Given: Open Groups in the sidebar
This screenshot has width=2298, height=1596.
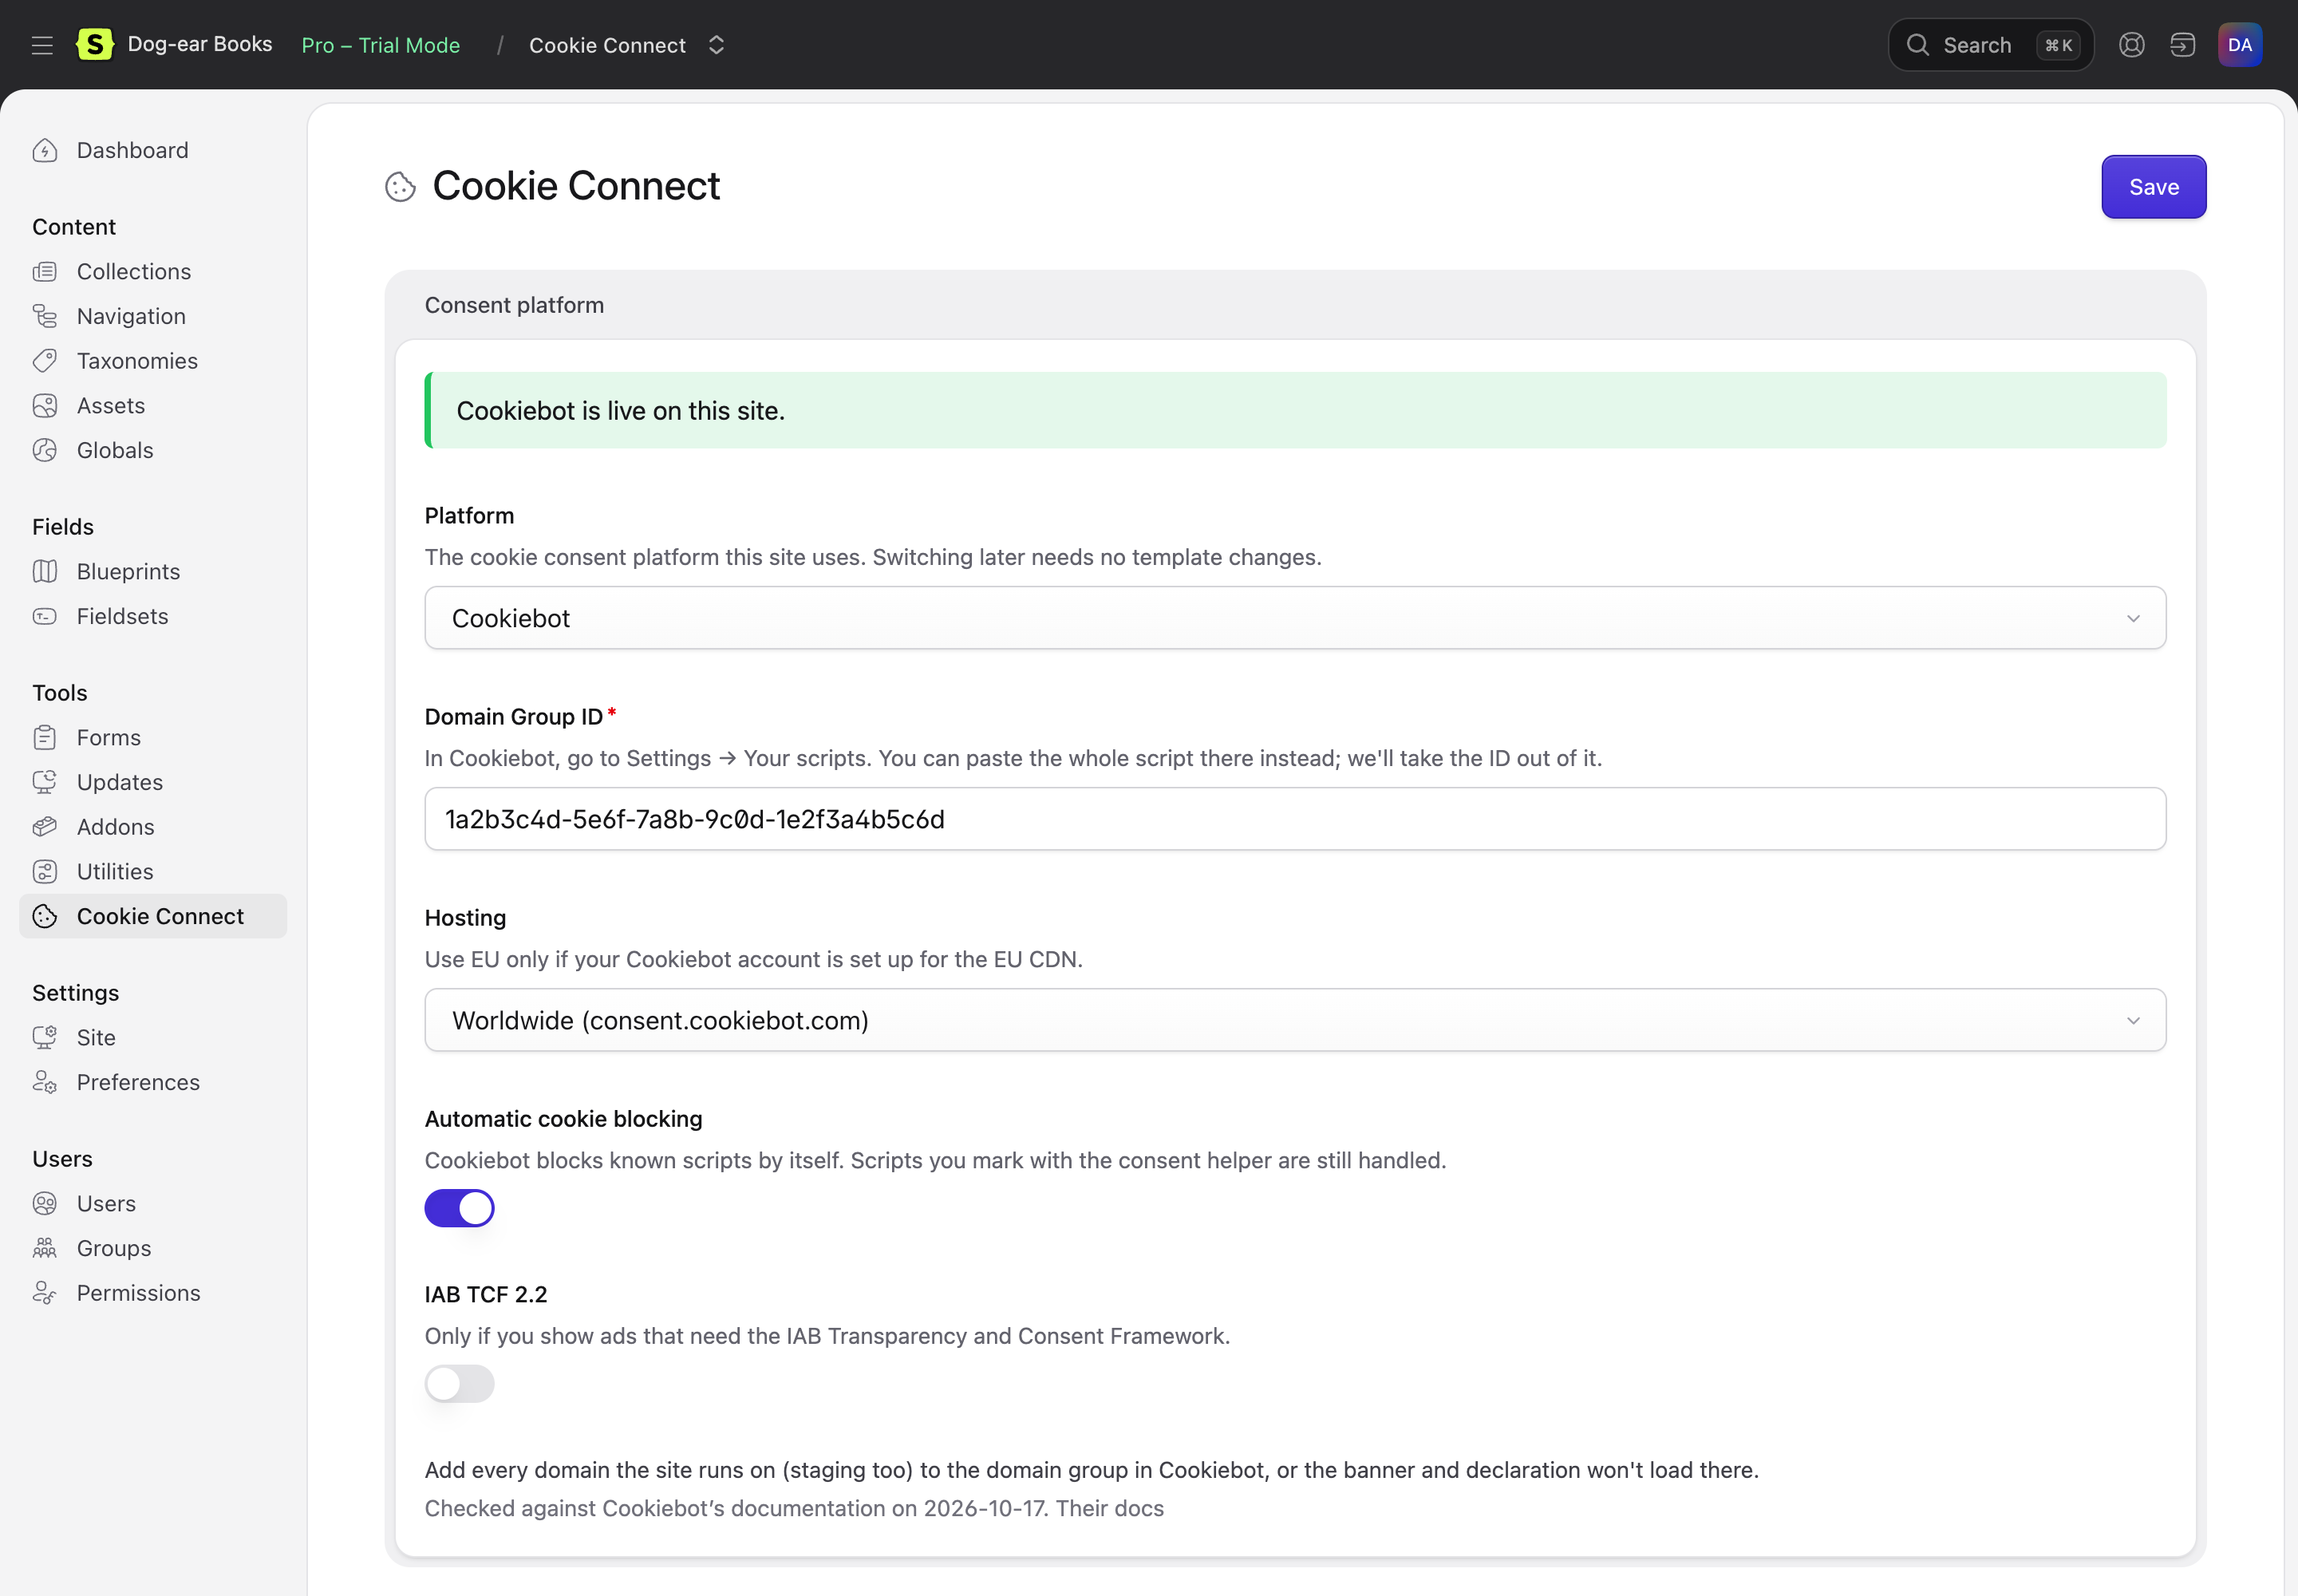Looking at the screenshot, I should (153, 1248).
